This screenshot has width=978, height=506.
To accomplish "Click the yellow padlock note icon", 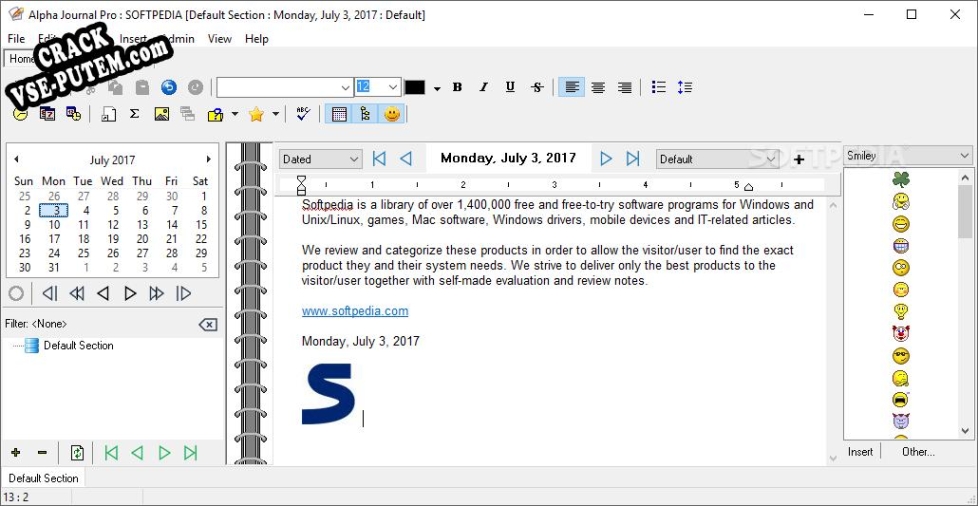I will pyautogui.click(x=215, y=114).
